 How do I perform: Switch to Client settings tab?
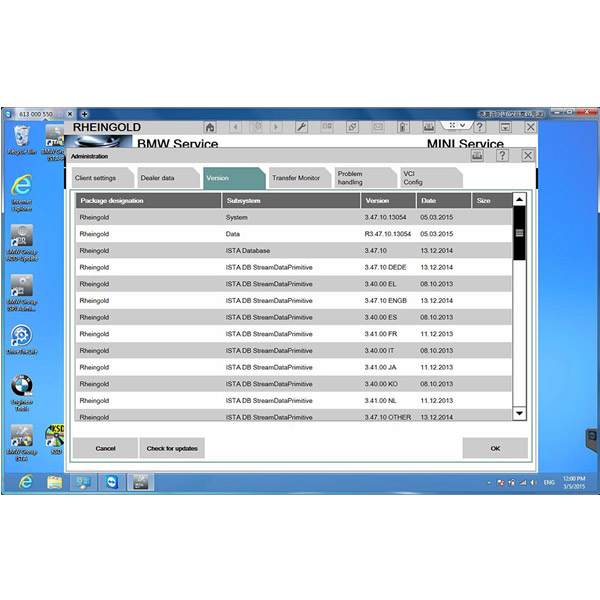click(x=102, y=178)
